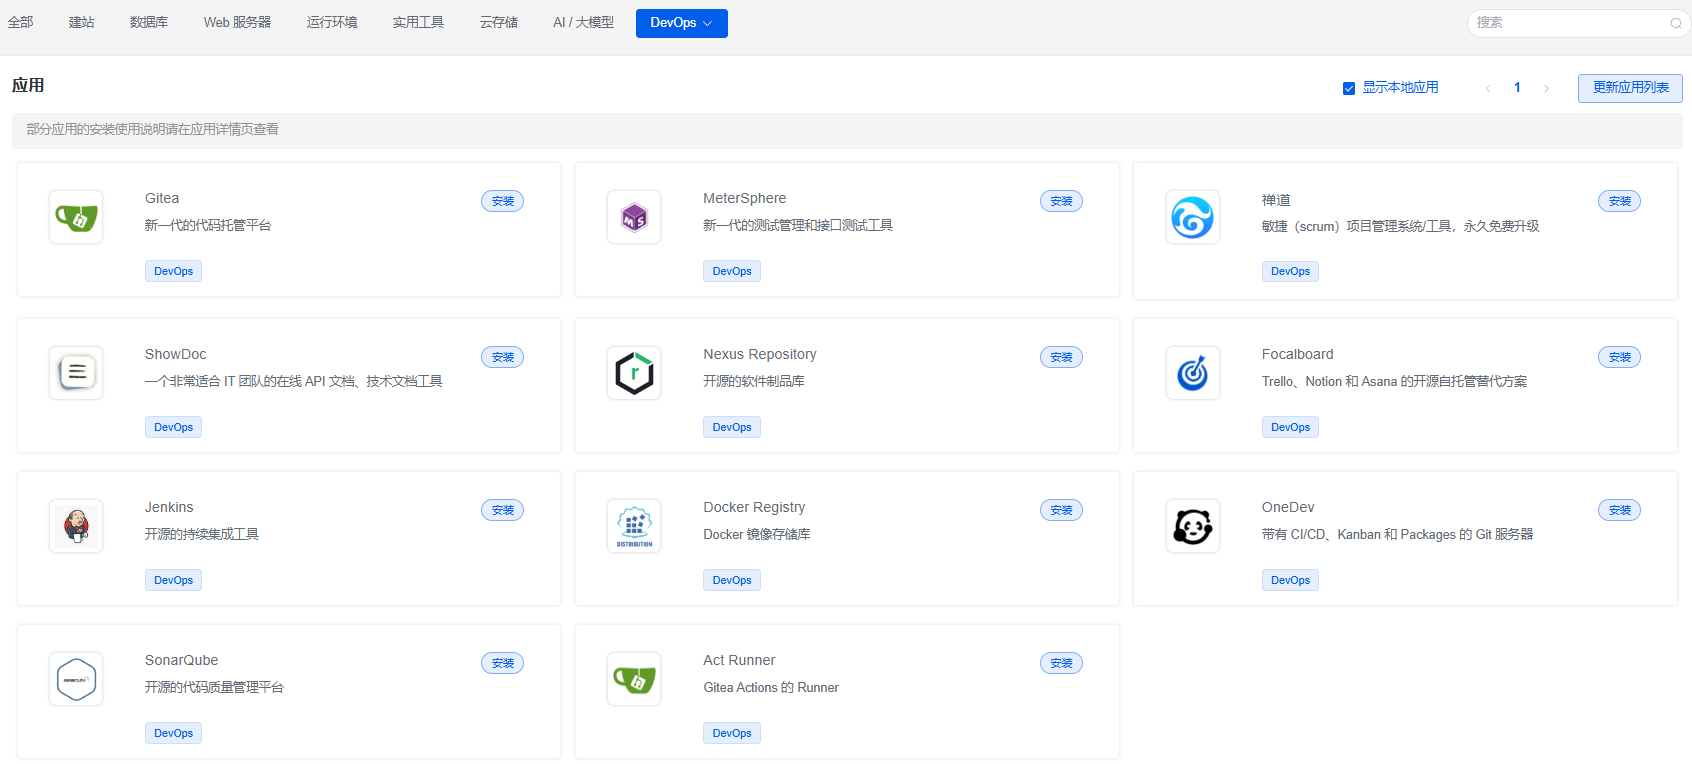Click the 更新应用列表 button
The image size is (1692, 764).
tap(1630, 88)
